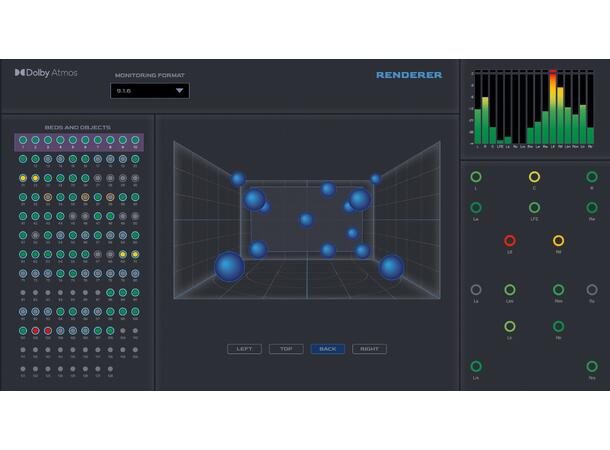This screenshot has width=610, height=450.
Task: Select object 11 green indicator
Action: click(x=23, y=159)
